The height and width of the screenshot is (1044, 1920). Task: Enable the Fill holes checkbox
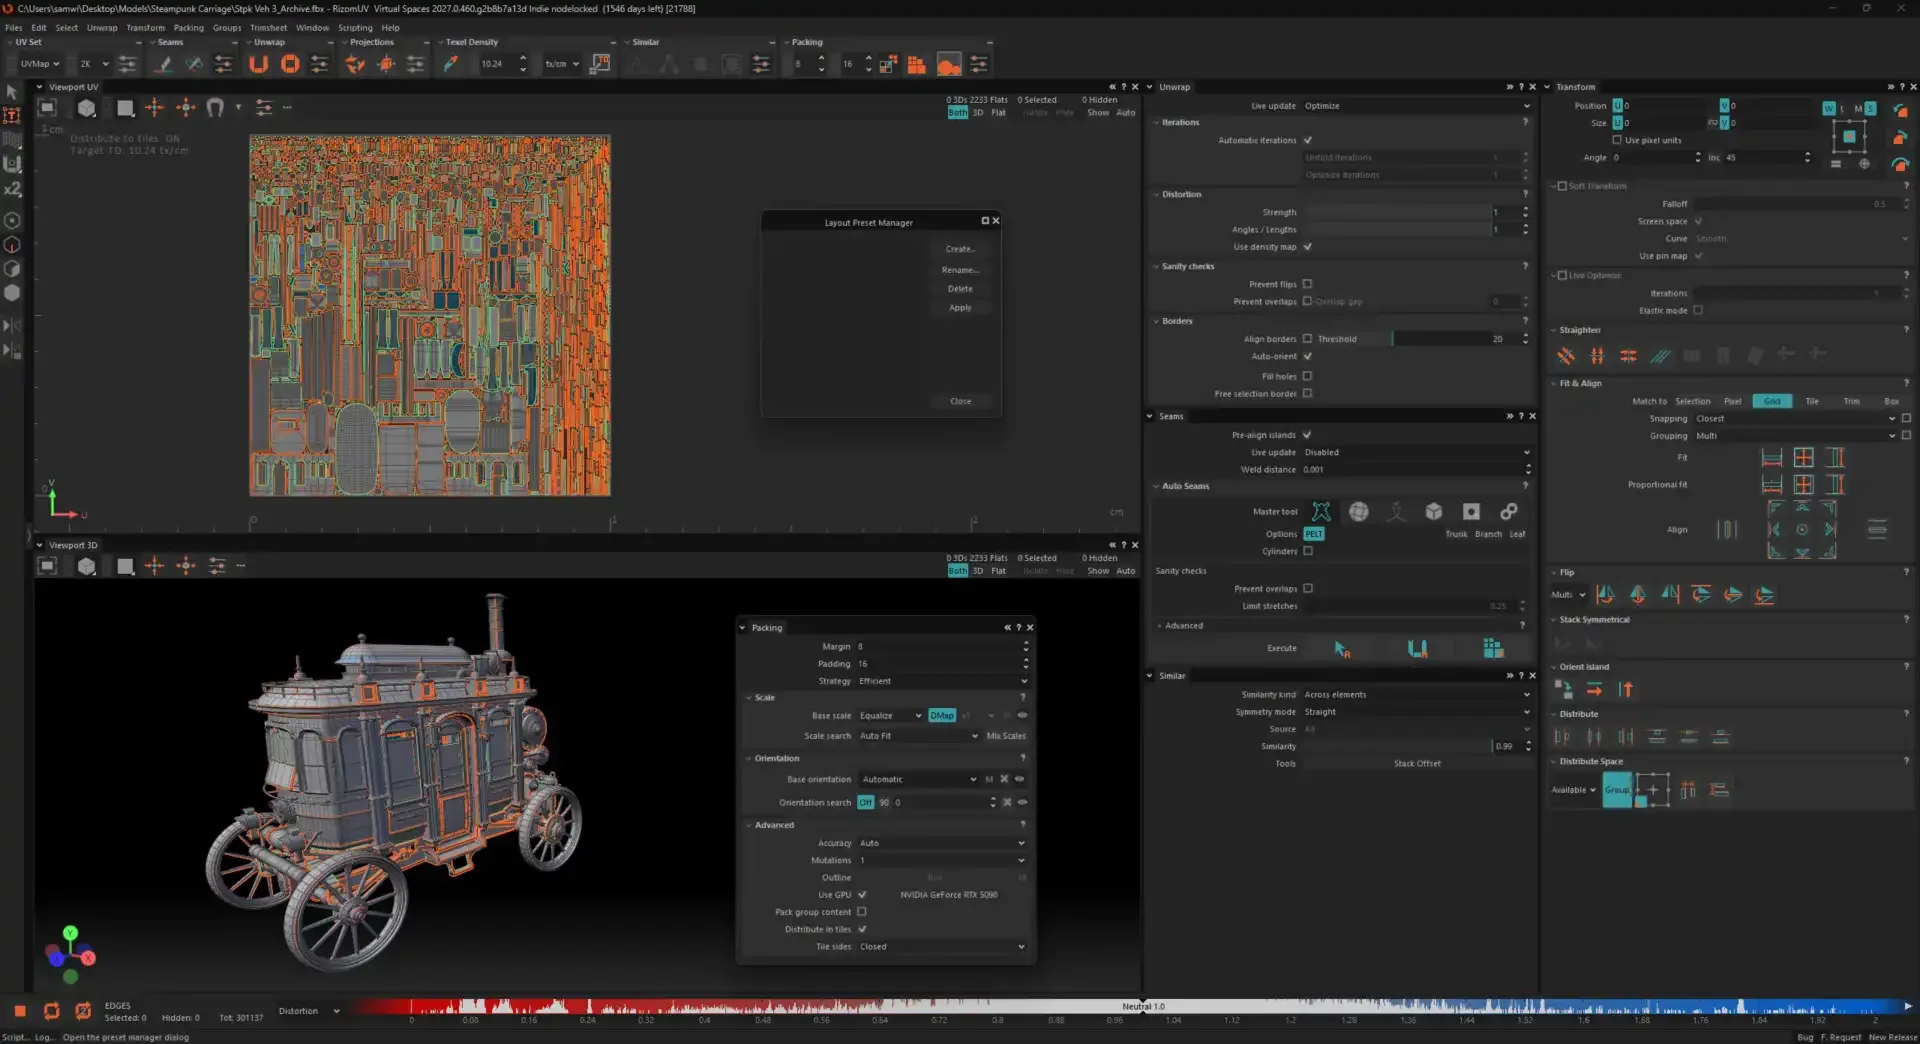[1307, 376]
